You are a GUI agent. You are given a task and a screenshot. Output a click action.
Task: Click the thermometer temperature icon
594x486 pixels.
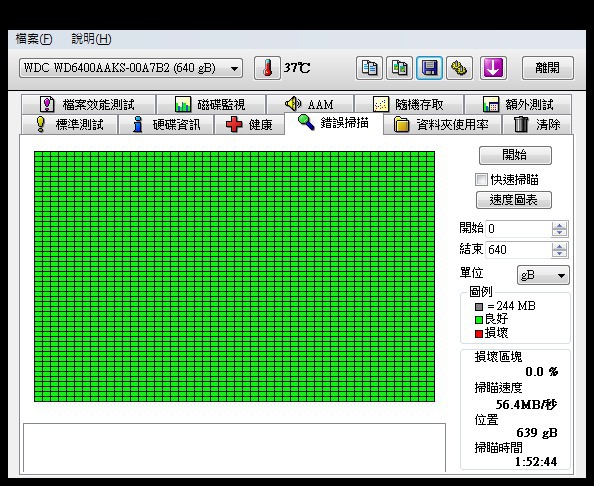[x=267, y=68]
